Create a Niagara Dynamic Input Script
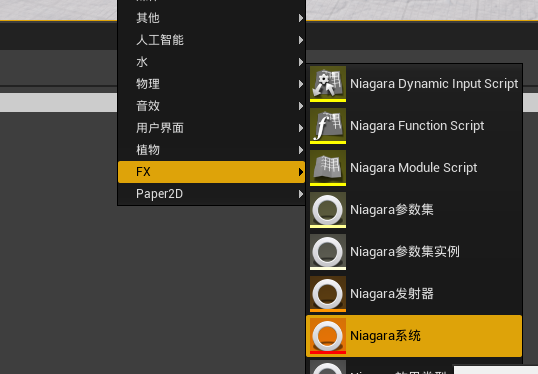 414,84
